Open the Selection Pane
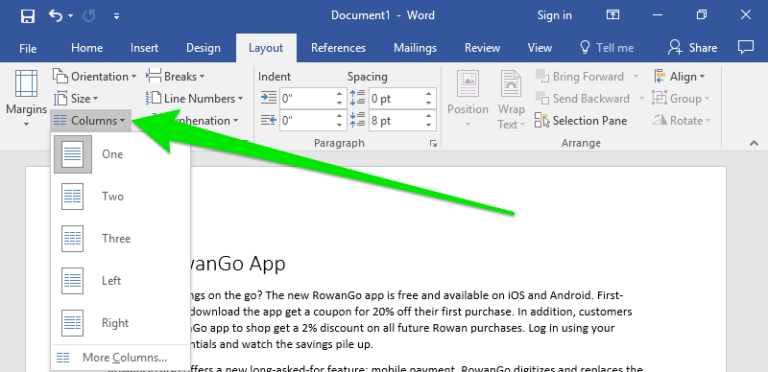Viewport: 768px width, 372px height. coord(581,120)
